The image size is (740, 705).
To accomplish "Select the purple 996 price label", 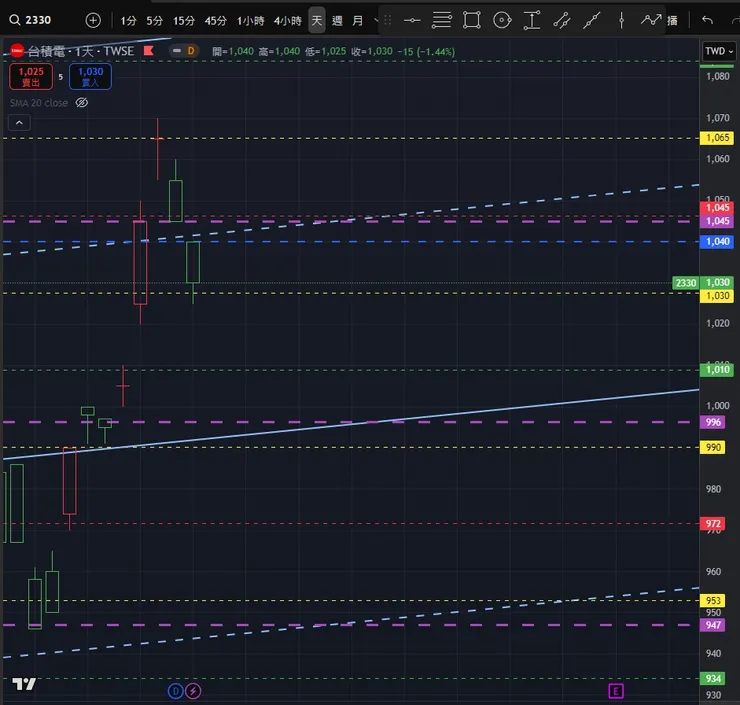I will 713,422.
